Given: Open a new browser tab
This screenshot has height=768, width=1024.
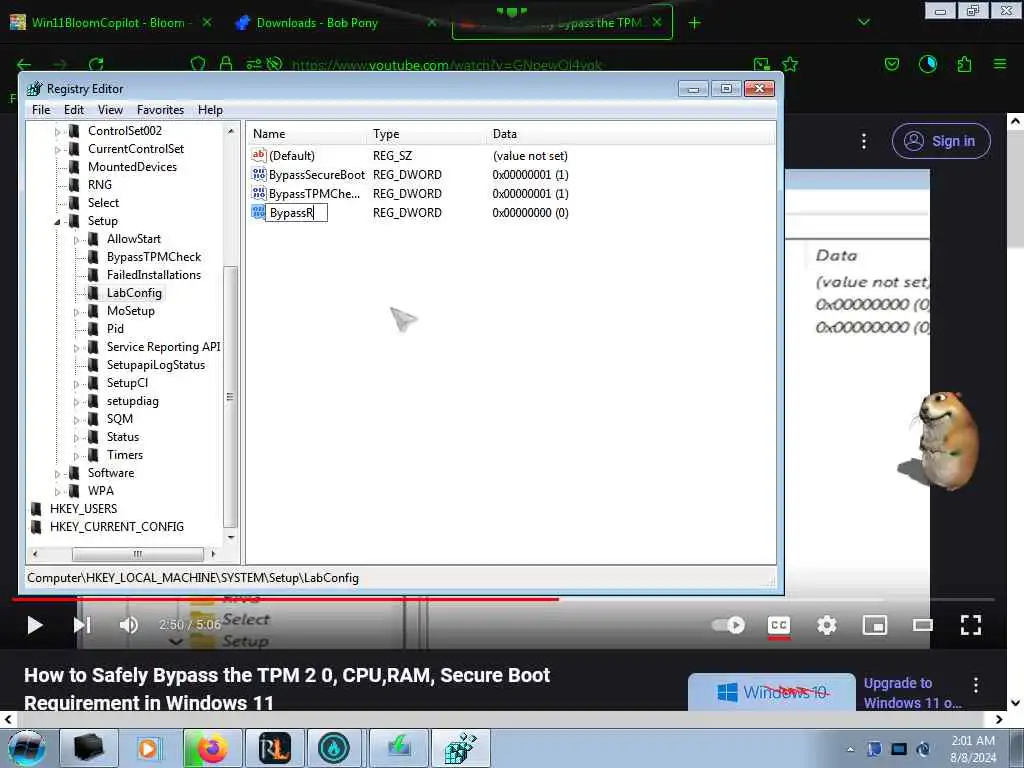Looking at the screenshot, I should pos(694,23).
